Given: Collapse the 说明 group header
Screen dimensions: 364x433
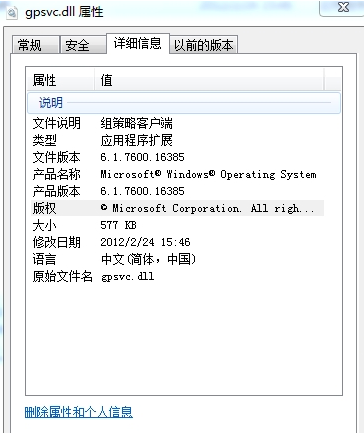Looking at the screenshot, I should (184, 103).
